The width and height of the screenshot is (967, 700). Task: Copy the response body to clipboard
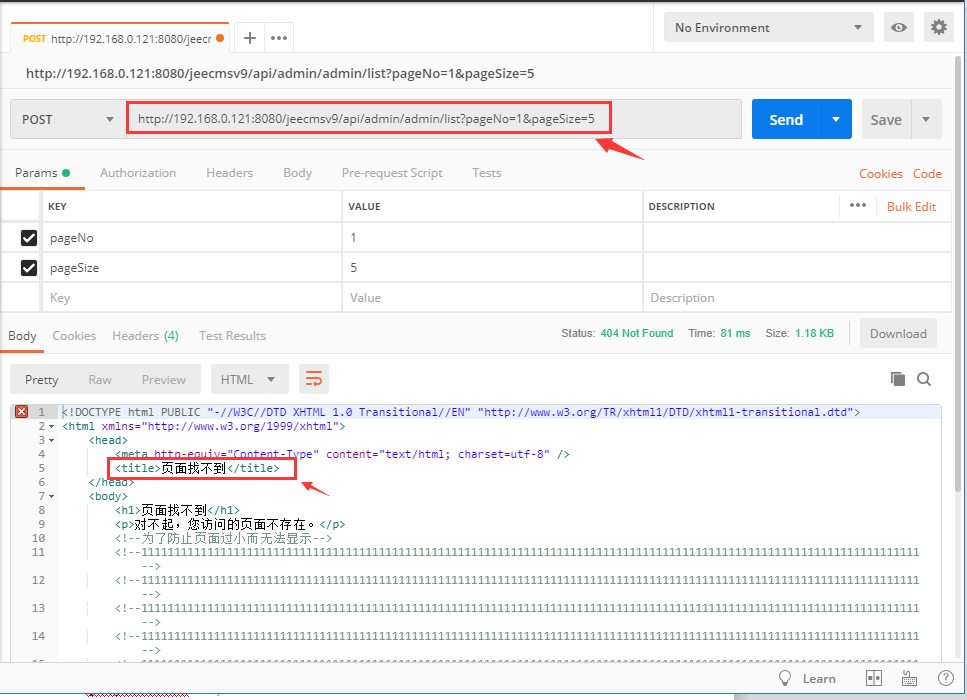897,379
